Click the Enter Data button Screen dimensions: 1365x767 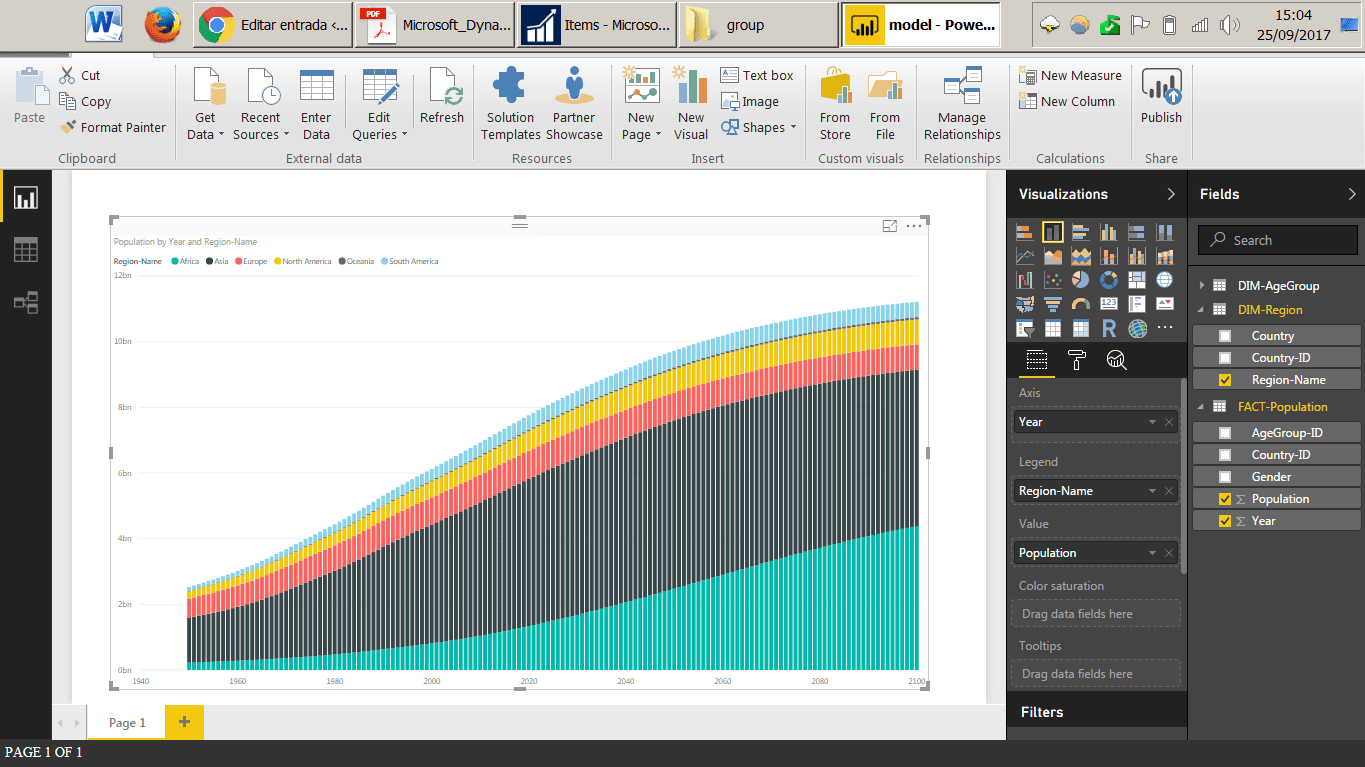pyautogui.click(x=316, y=104)
